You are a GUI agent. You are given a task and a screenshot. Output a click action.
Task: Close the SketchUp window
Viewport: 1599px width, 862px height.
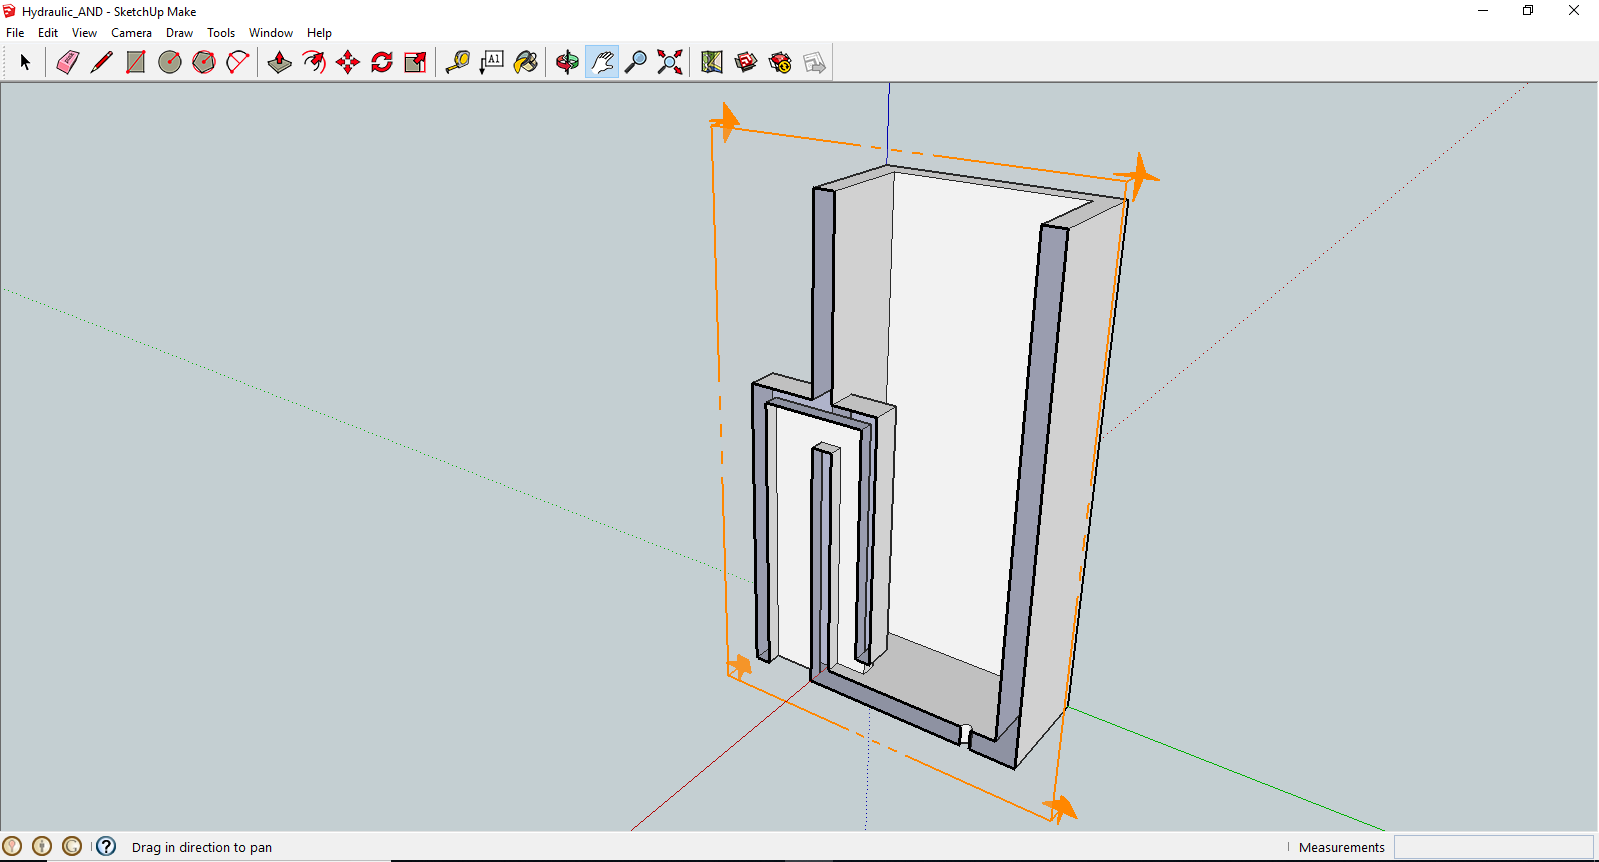point(1574,11)
